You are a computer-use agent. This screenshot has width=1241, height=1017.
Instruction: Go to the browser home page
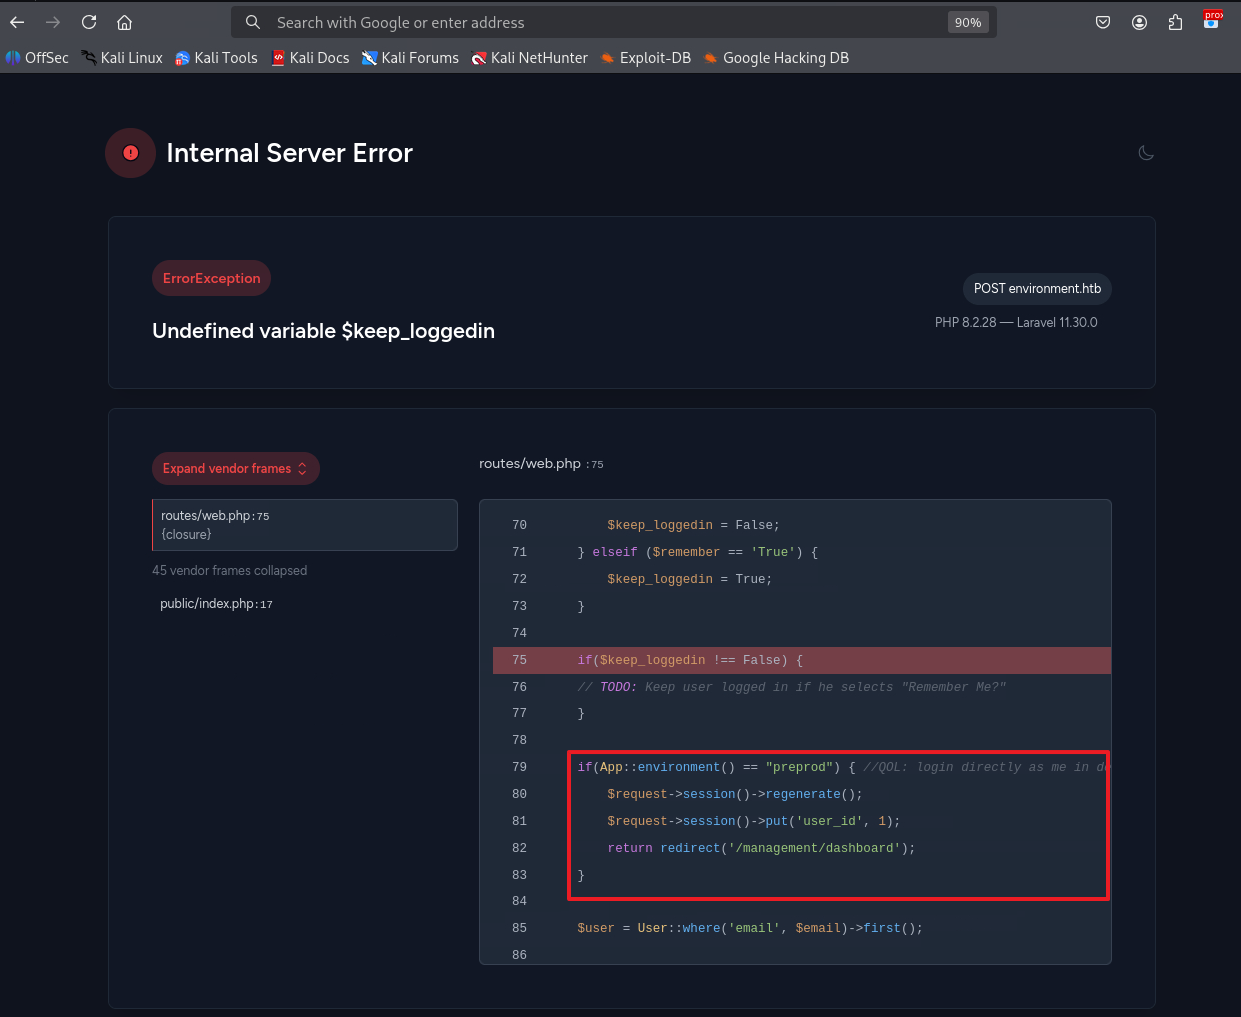pyautogui.click(x=124, y=22)
